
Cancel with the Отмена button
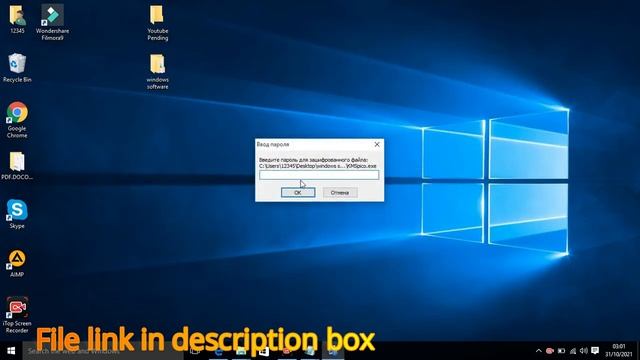click(340, 192)
